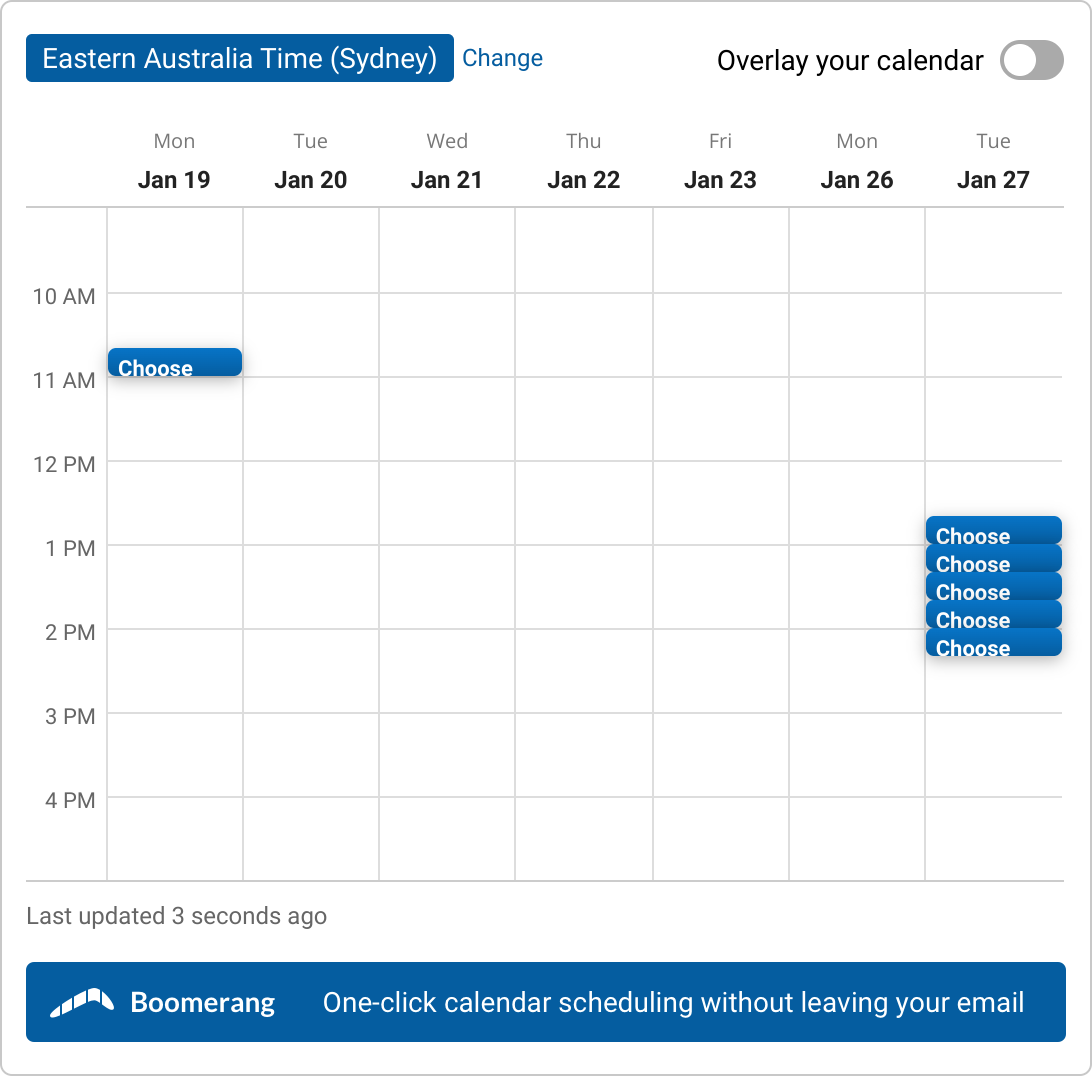The image size is (1092, 1076).
Task: Select the Tue Jan 20 column header
Action: point(310,162)
